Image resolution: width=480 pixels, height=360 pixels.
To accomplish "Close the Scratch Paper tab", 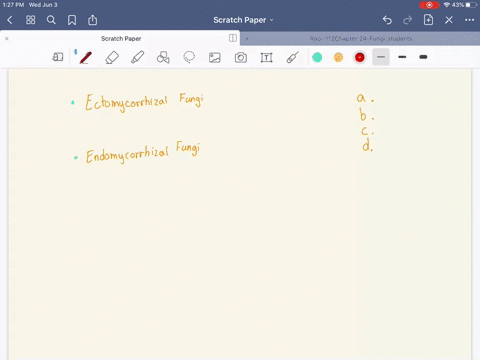I will [x=7, y=39].
